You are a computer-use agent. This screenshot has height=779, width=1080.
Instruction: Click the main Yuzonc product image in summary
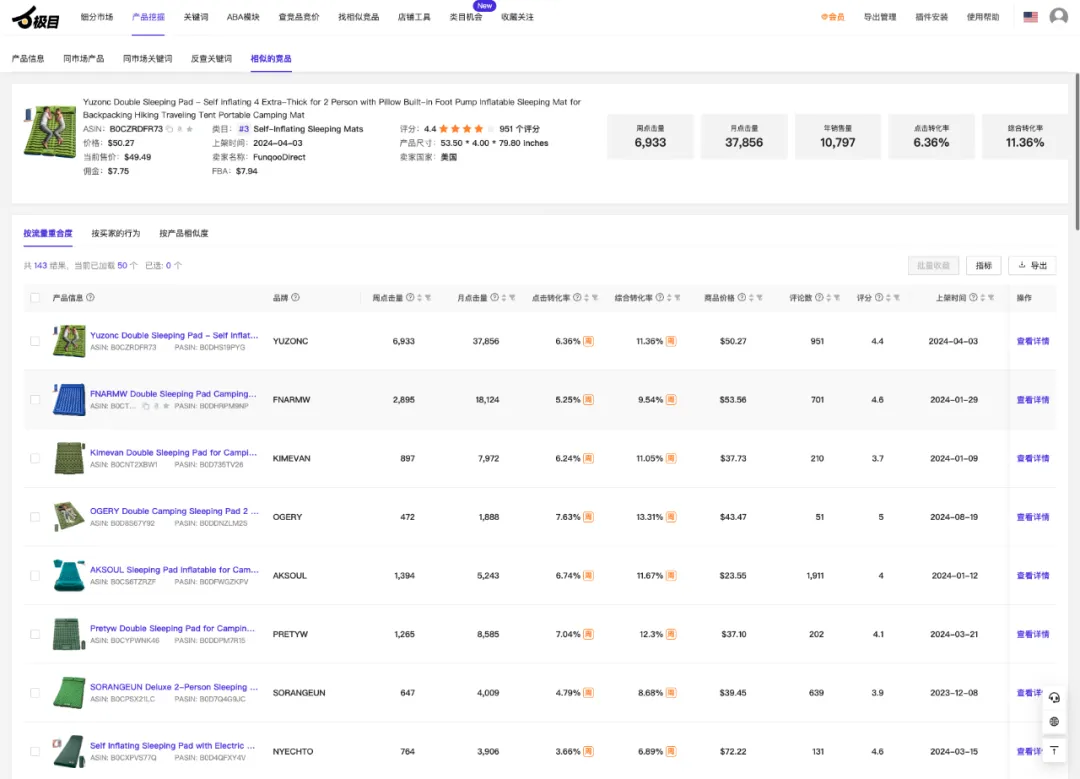[x=50, y=131]
